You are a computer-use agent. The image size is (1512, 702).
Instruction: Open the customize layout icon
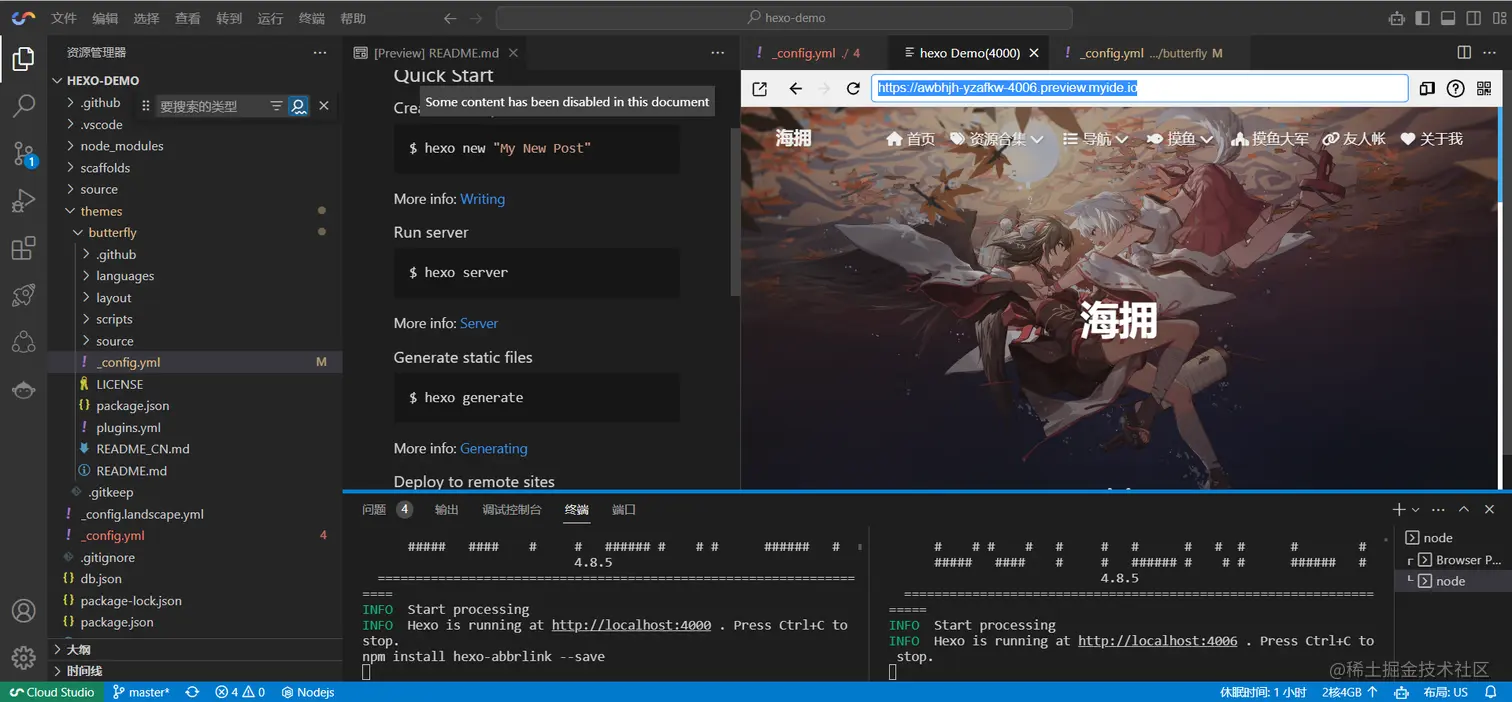coord(1498,18)
